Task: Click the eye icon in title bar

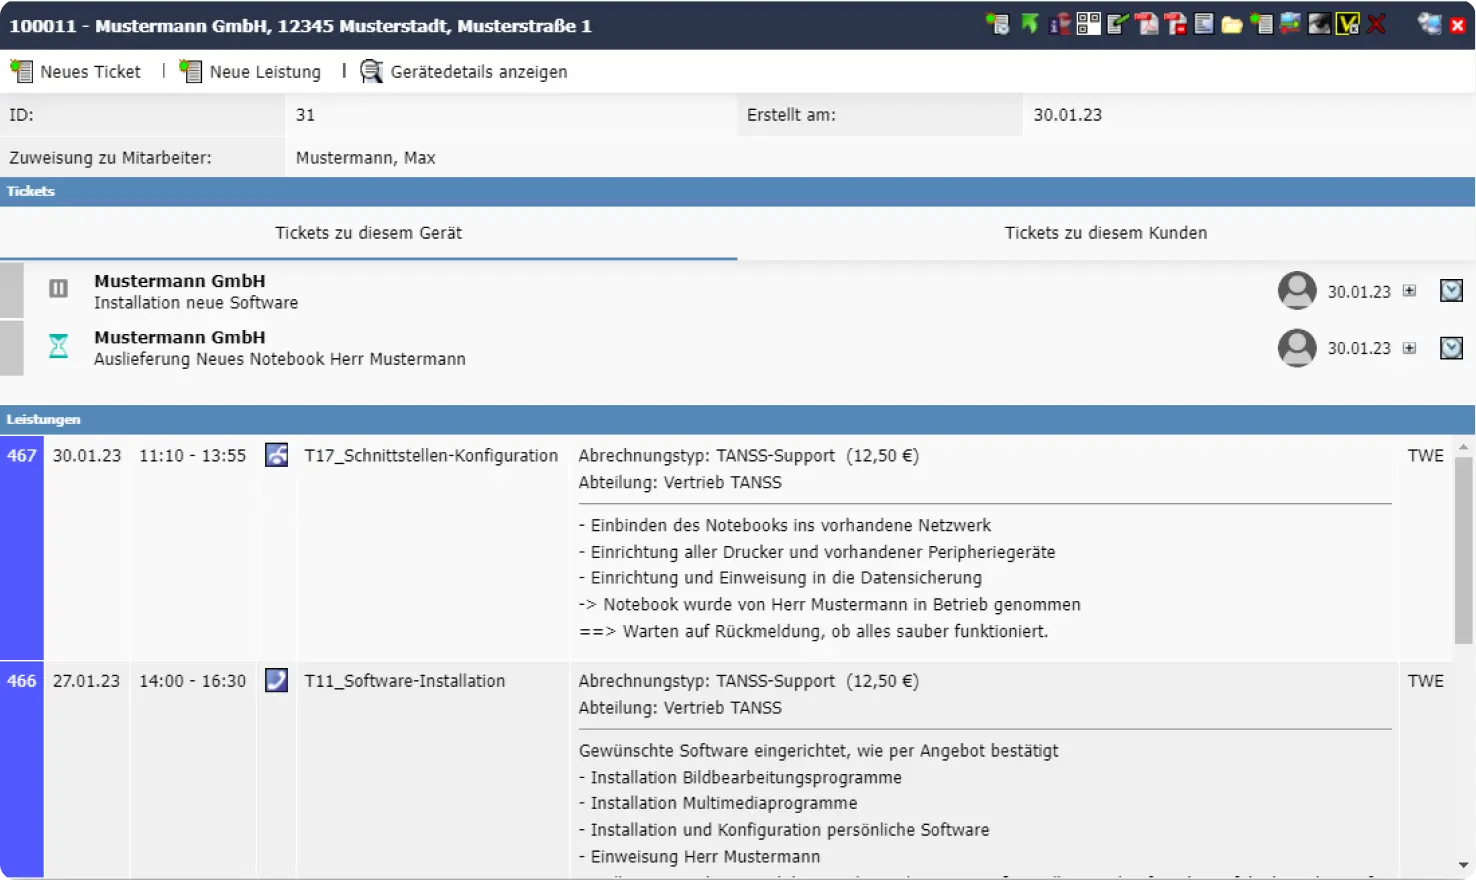Action: coord(1319,24)
